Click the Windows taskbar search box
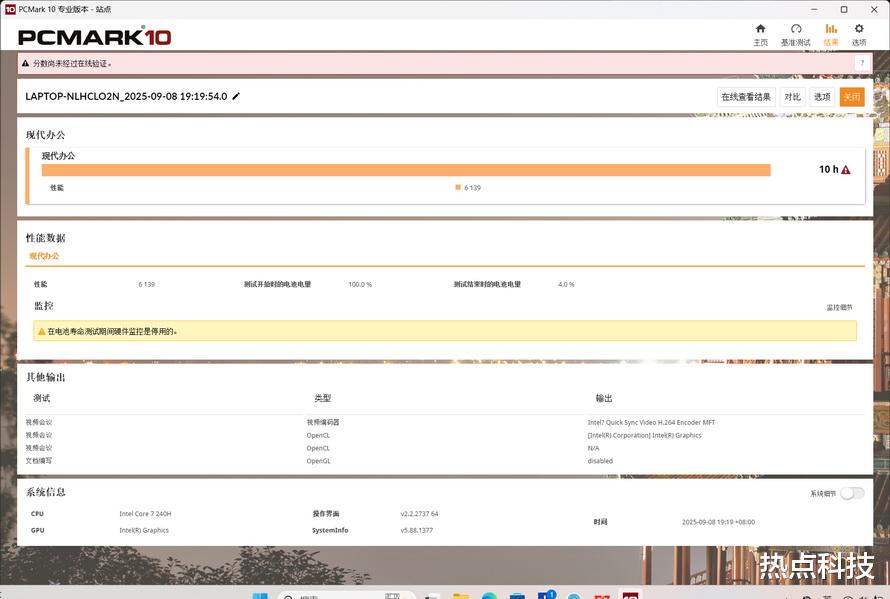 (x=346, y=595)
